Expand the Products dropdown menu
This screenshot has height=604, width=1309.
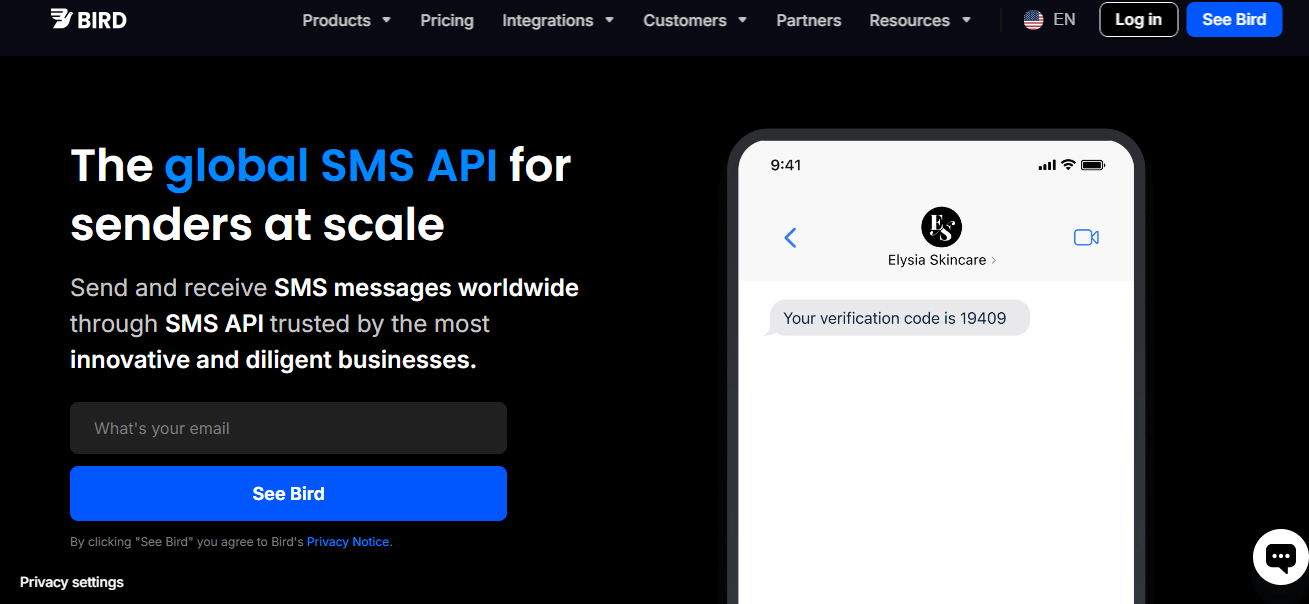346,20
